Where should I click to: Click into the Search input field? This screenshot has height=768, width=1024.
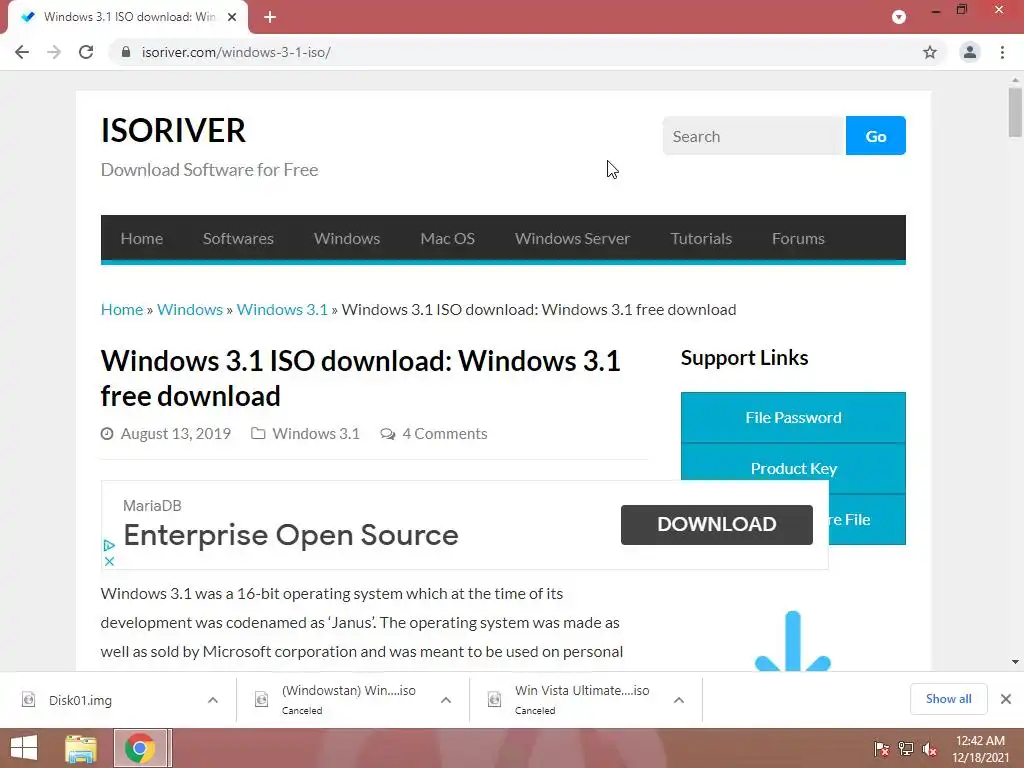pos(754,136)
